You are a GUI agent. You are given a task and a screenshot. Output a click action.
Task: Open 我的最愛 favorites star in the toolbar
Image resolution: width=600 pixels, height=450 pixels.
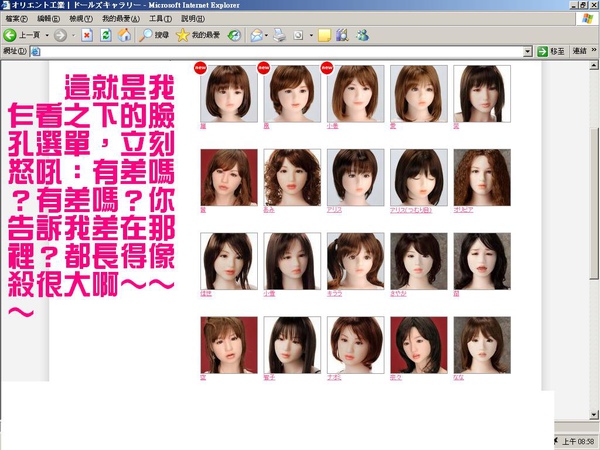click(198, 35)
